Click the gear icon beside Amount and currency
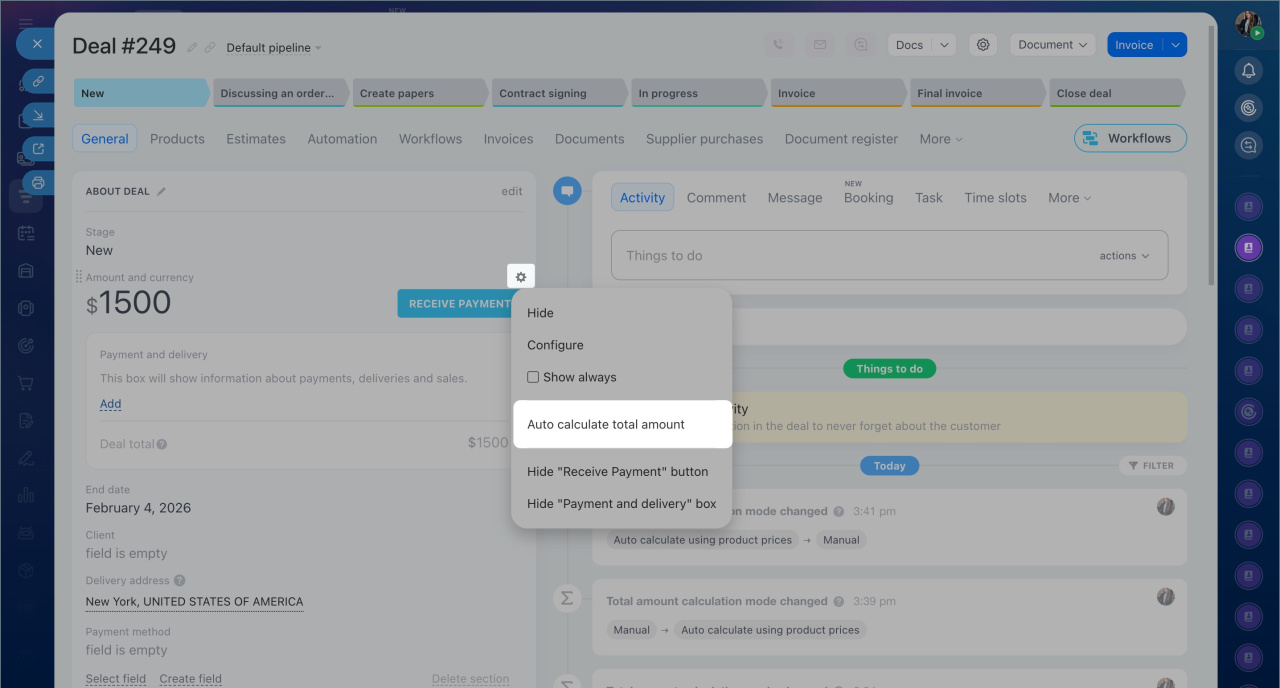This screenshot has width=1280, height=688. click(x=520, y=277)
